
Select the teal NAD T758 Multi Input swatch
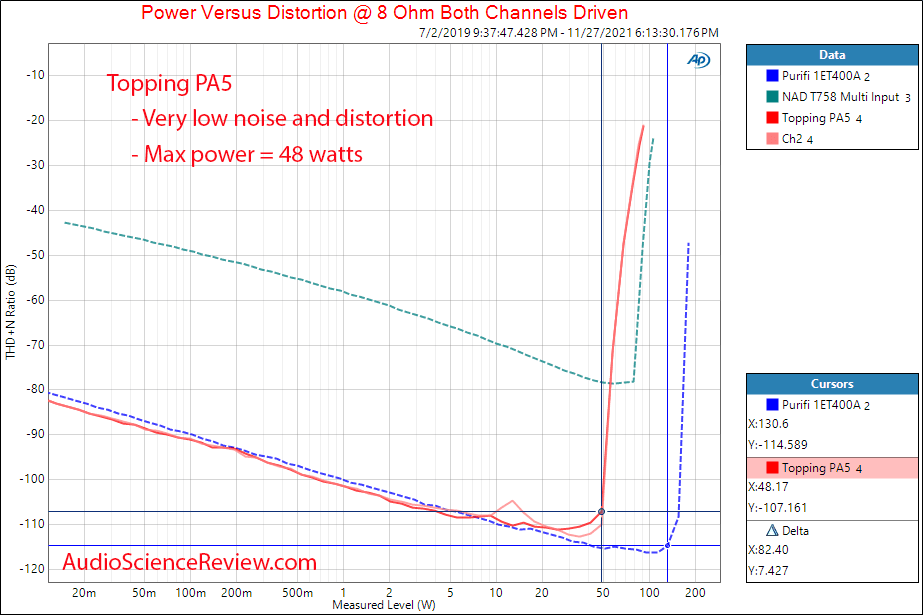pyautogui.click(x=772, y=97)
